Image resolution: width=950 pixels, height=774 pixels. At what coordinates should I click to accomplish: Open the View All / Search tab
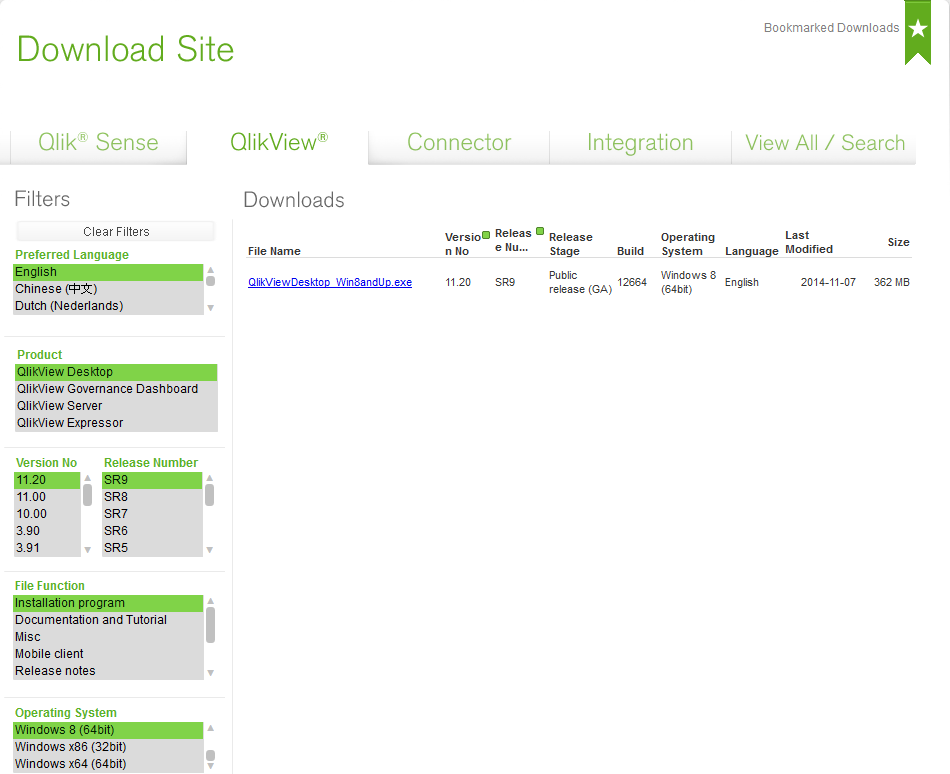point(825,143)
